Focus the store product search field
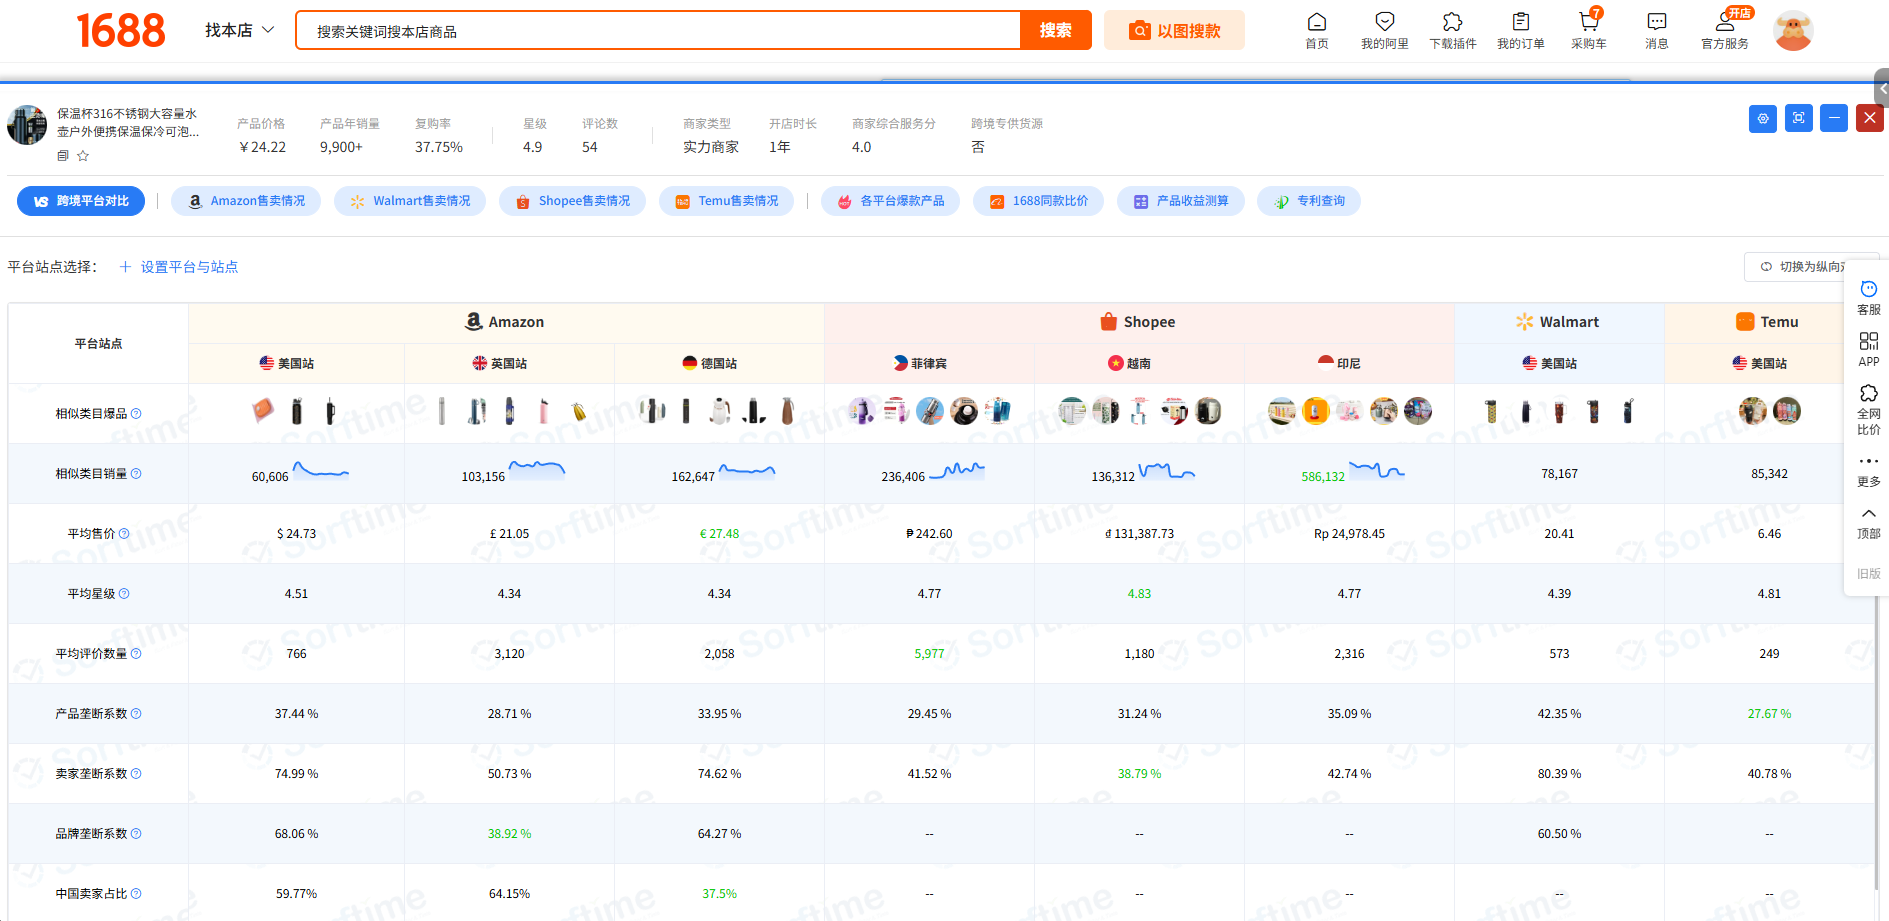The height and width of the screenshot is (921, 1889). [x=660, y=31]
